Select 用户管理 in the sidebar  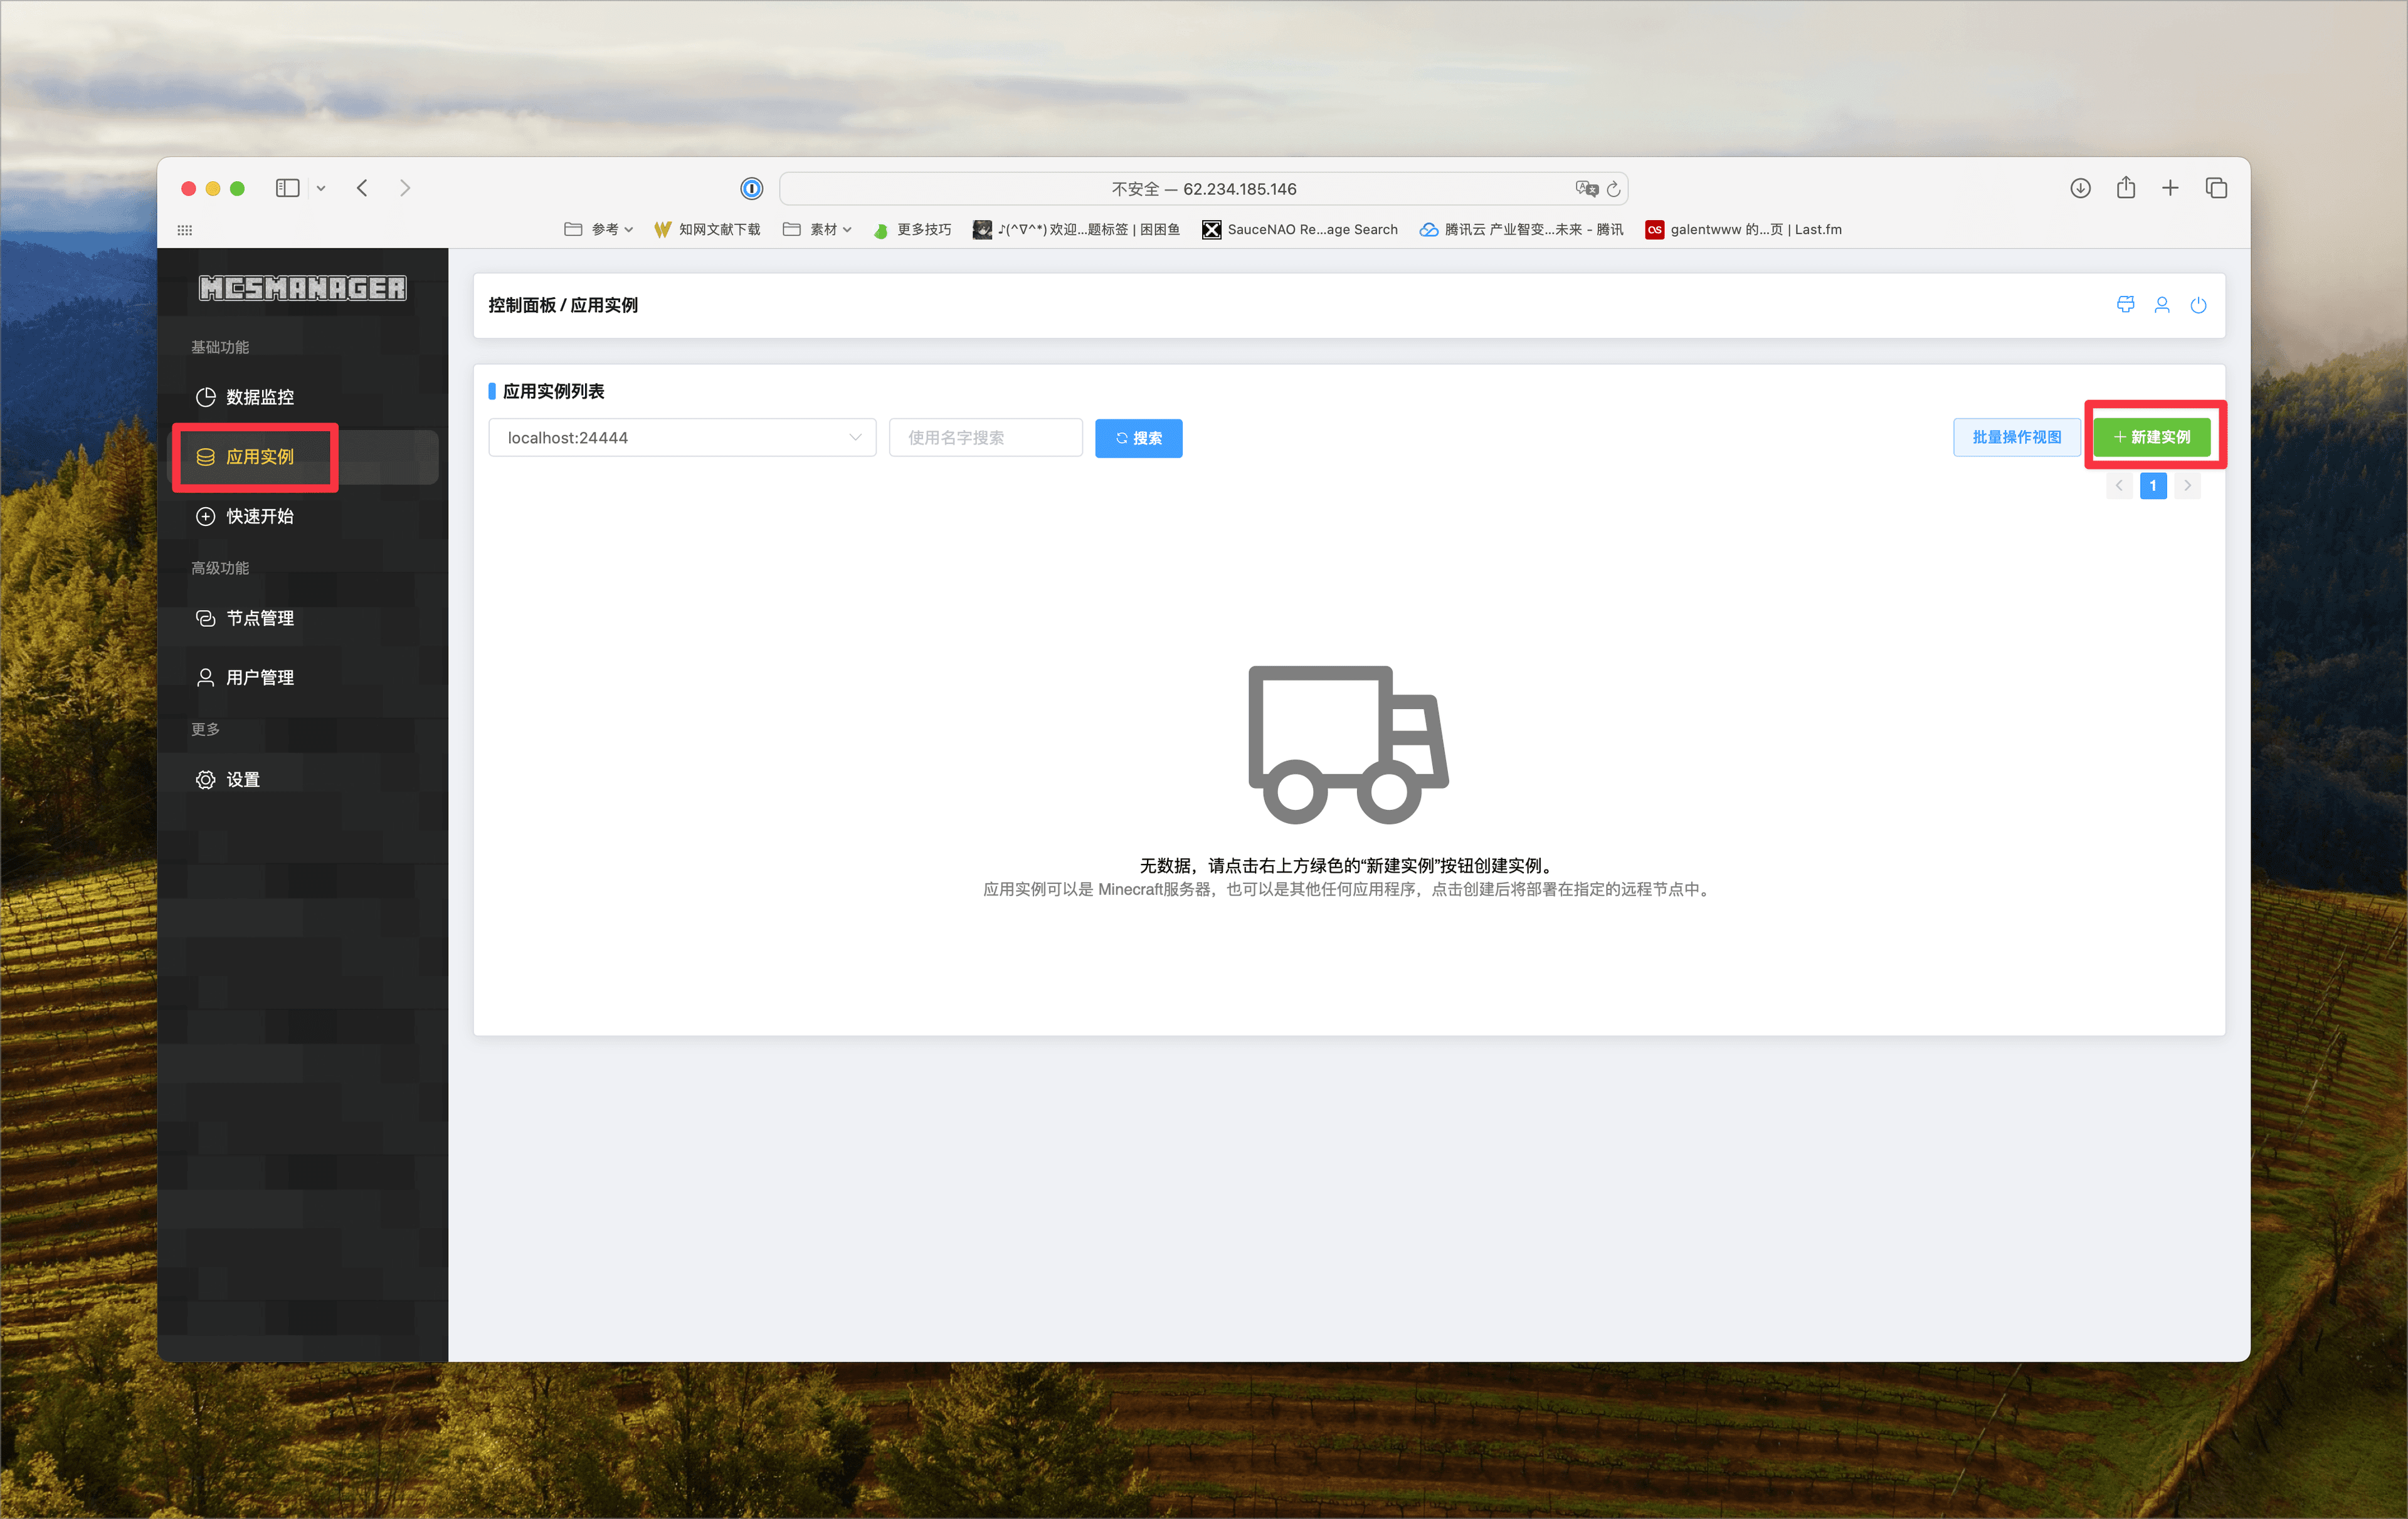[259, 678]
